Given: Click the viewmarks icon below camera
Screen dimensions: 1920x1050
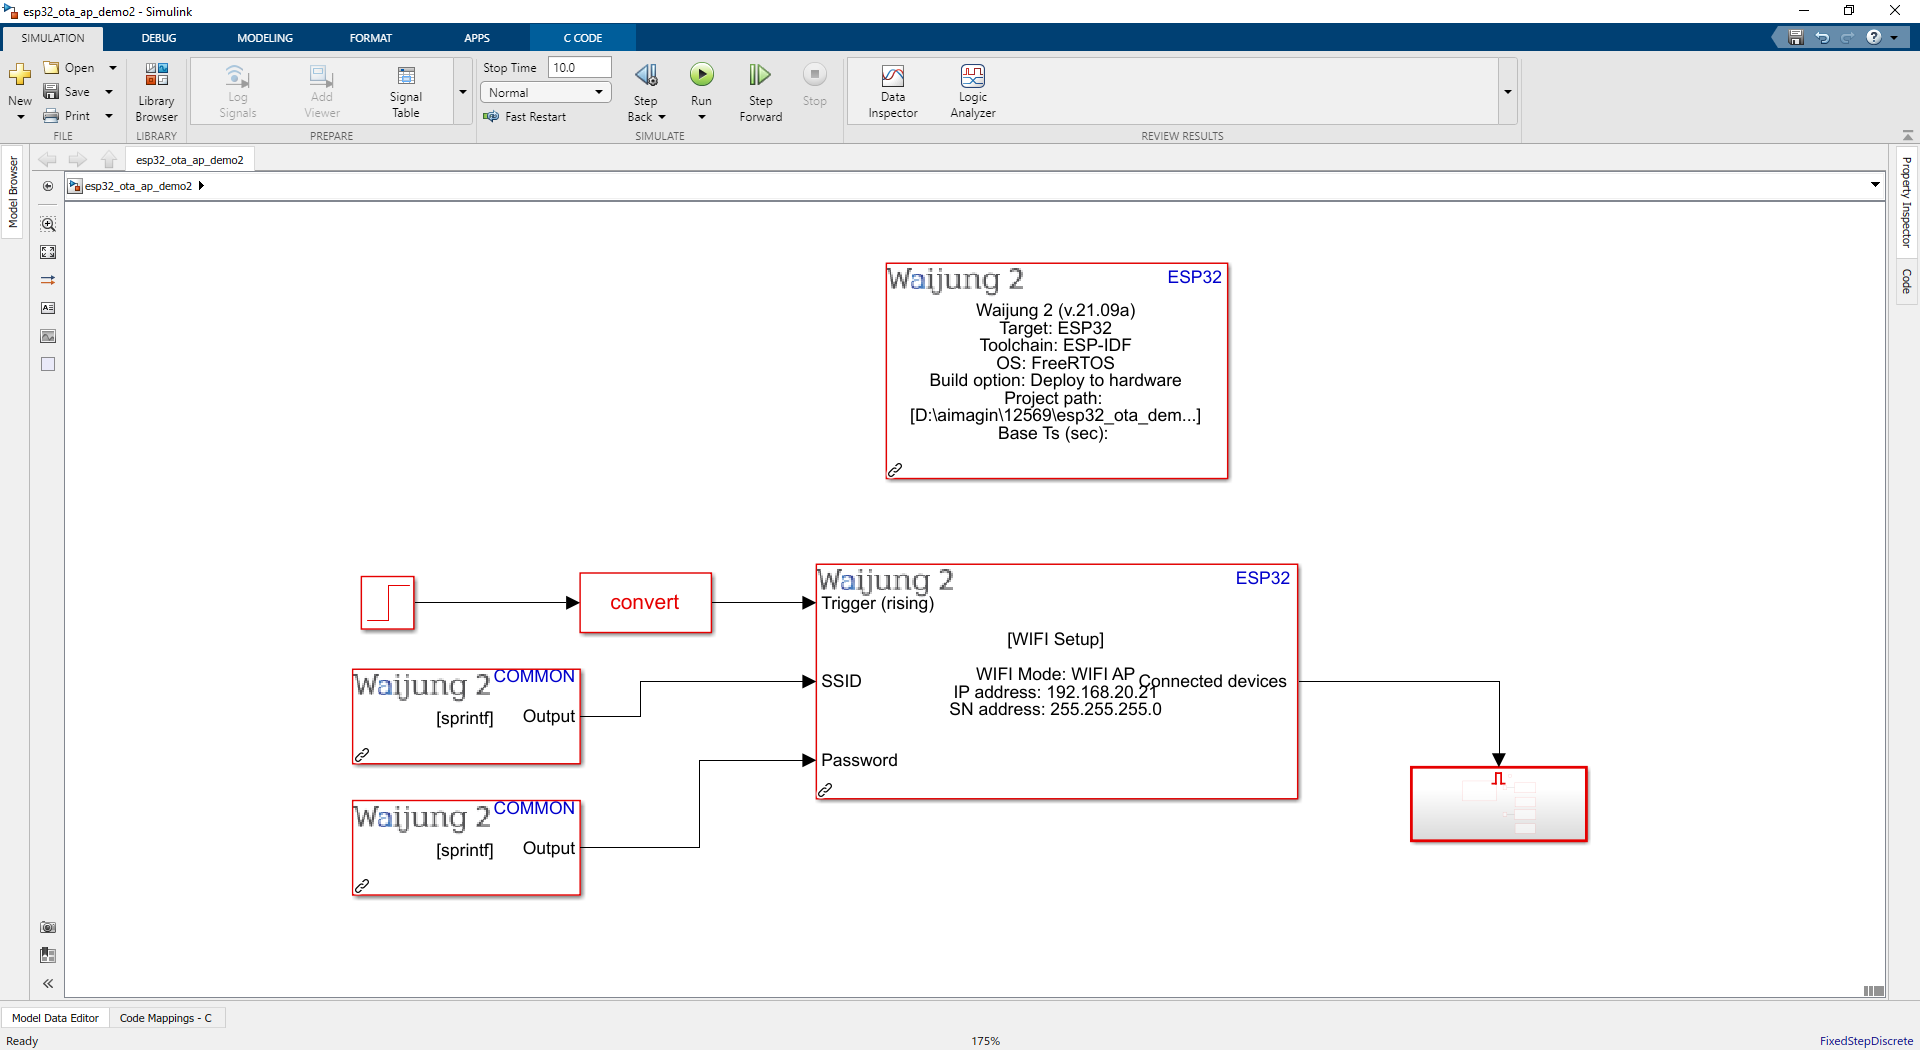Looking at the screenshot, I should click(x=48, y=955).
